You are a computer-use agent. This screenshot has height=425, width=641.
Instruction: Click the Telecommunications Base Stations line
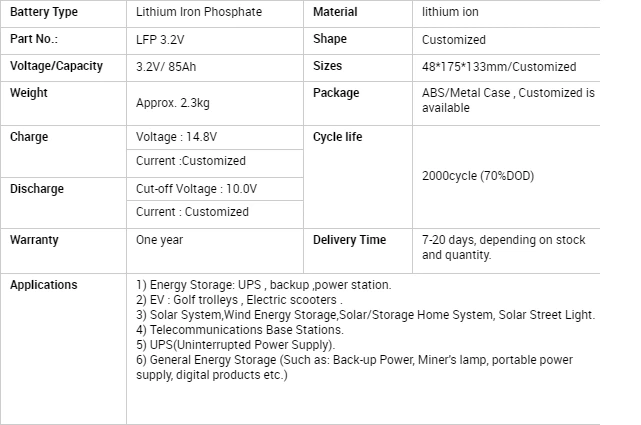[239, 330]
